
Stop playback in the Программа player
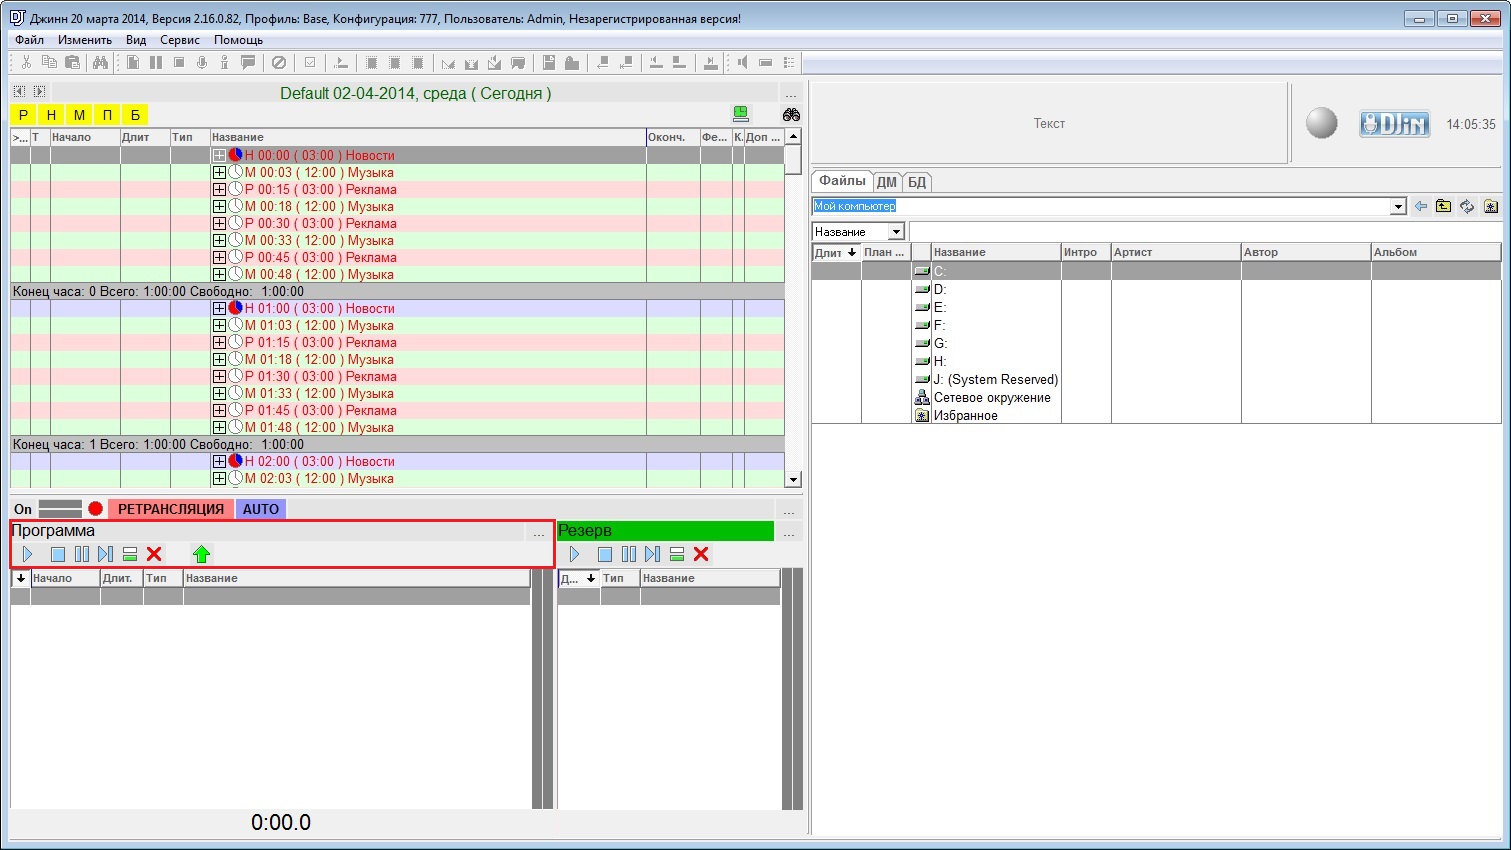click(x=58, y=554)
